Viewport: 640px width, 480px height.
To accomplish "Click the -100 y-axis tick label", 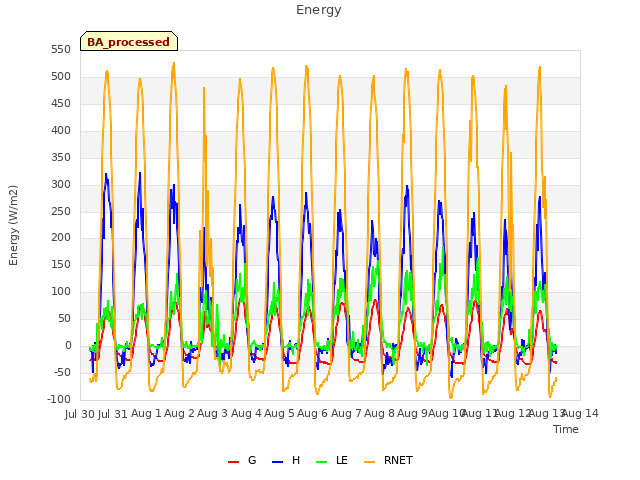I will pos(59,399).
